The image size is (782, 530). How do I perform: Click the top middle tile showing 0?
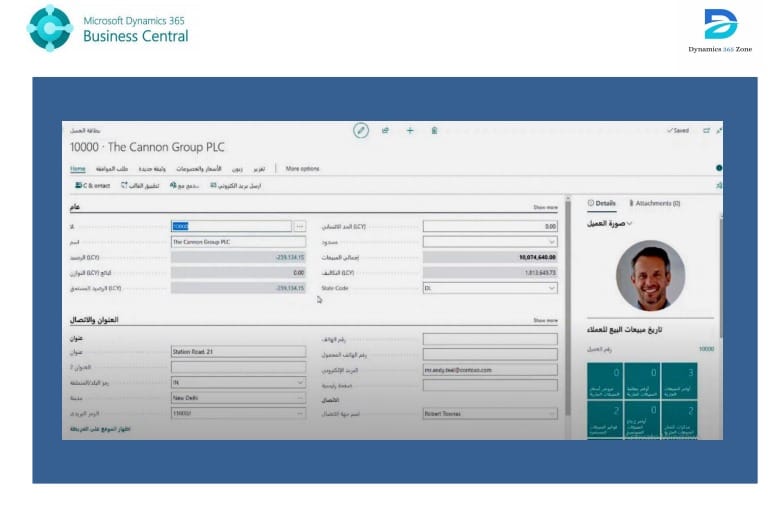tap(642, 381)
